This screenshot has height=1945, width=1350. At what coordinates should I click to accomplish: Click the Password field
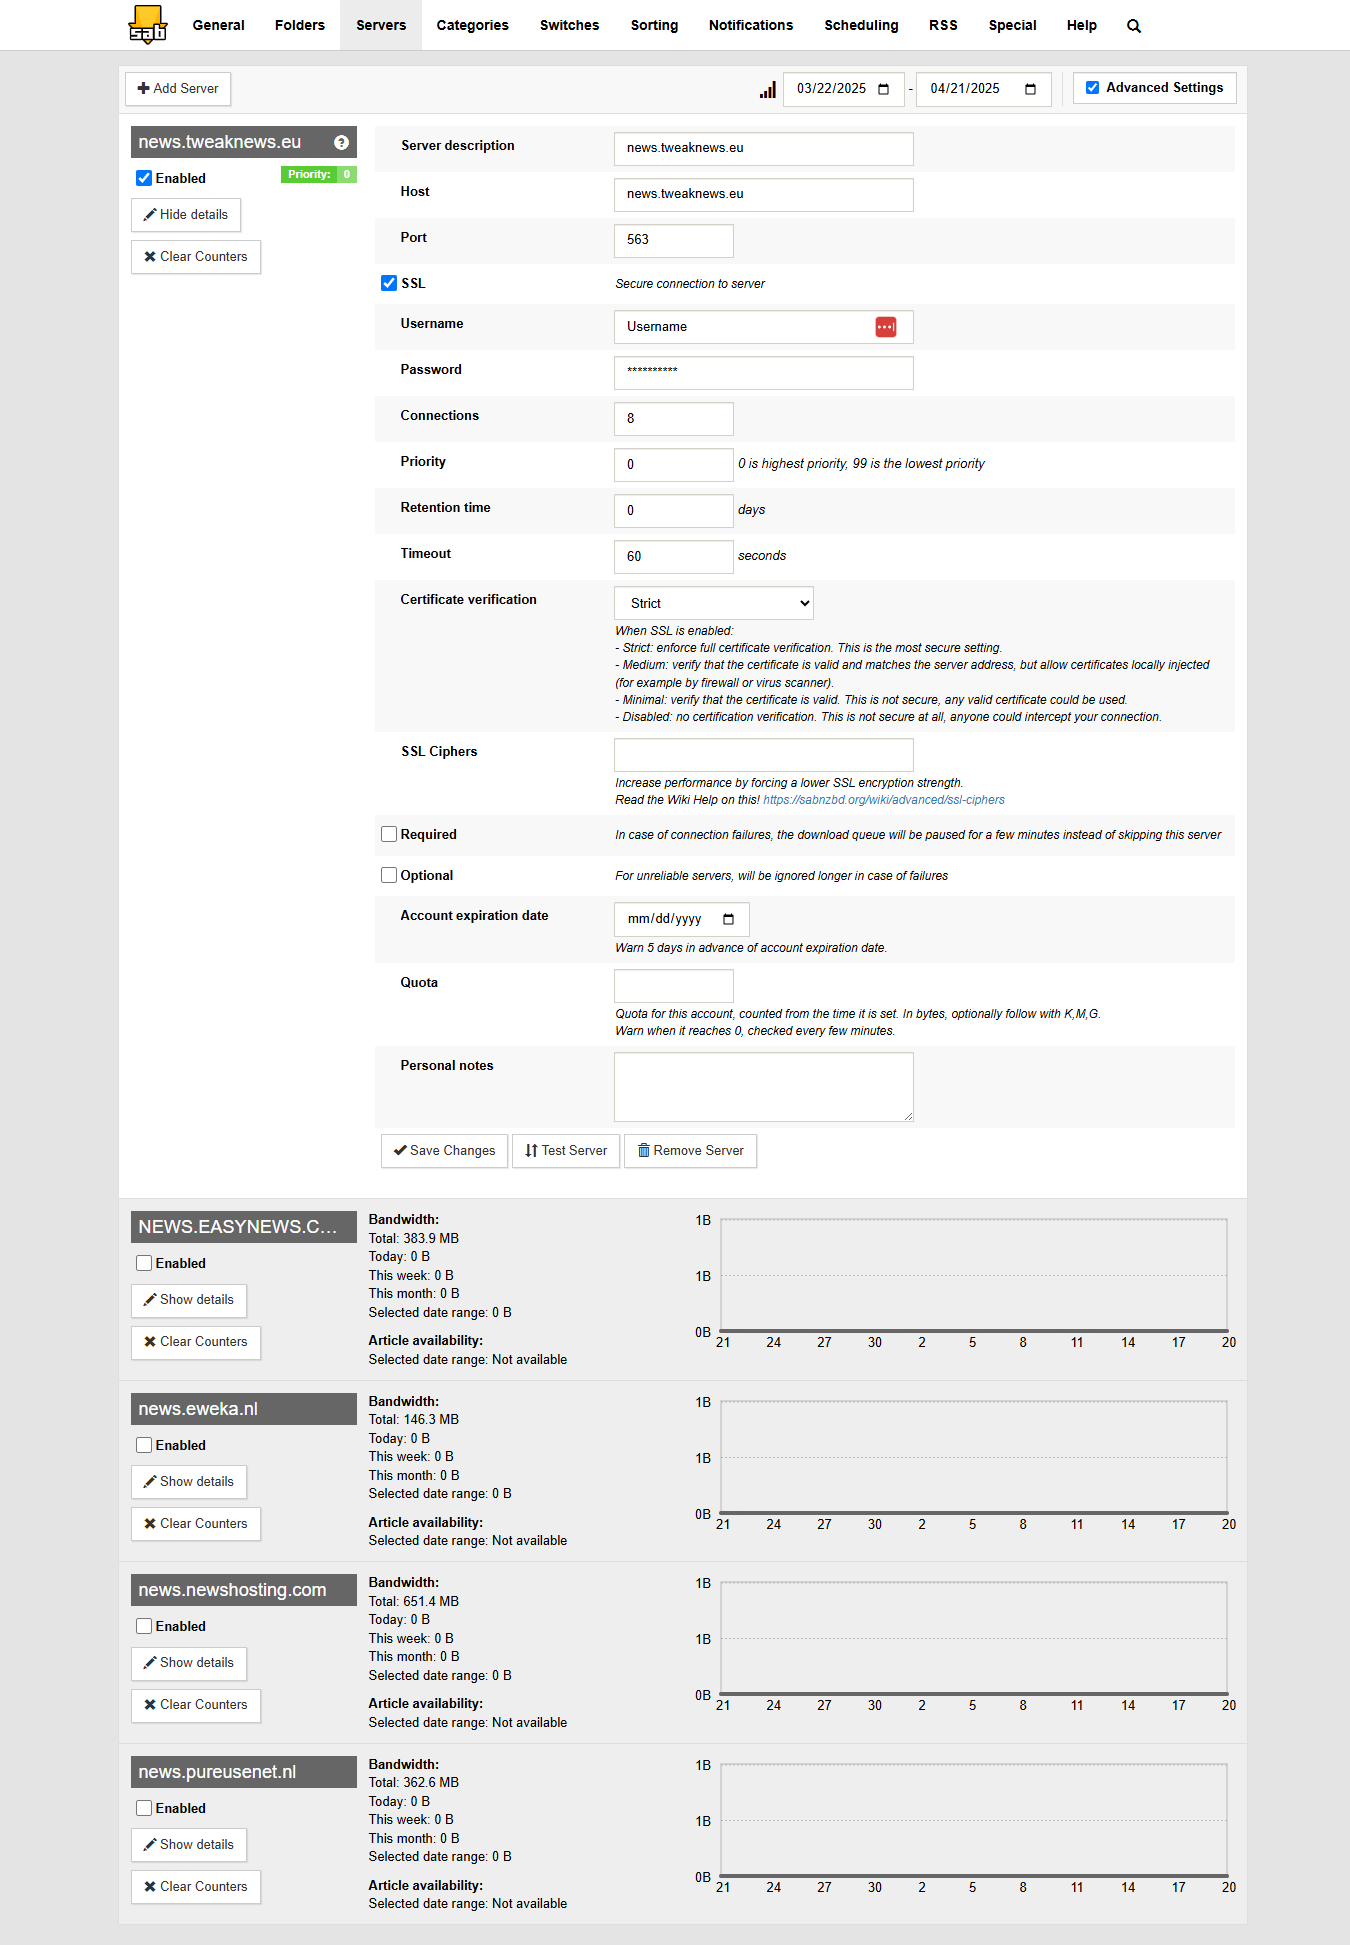click(x=764, y=372)
